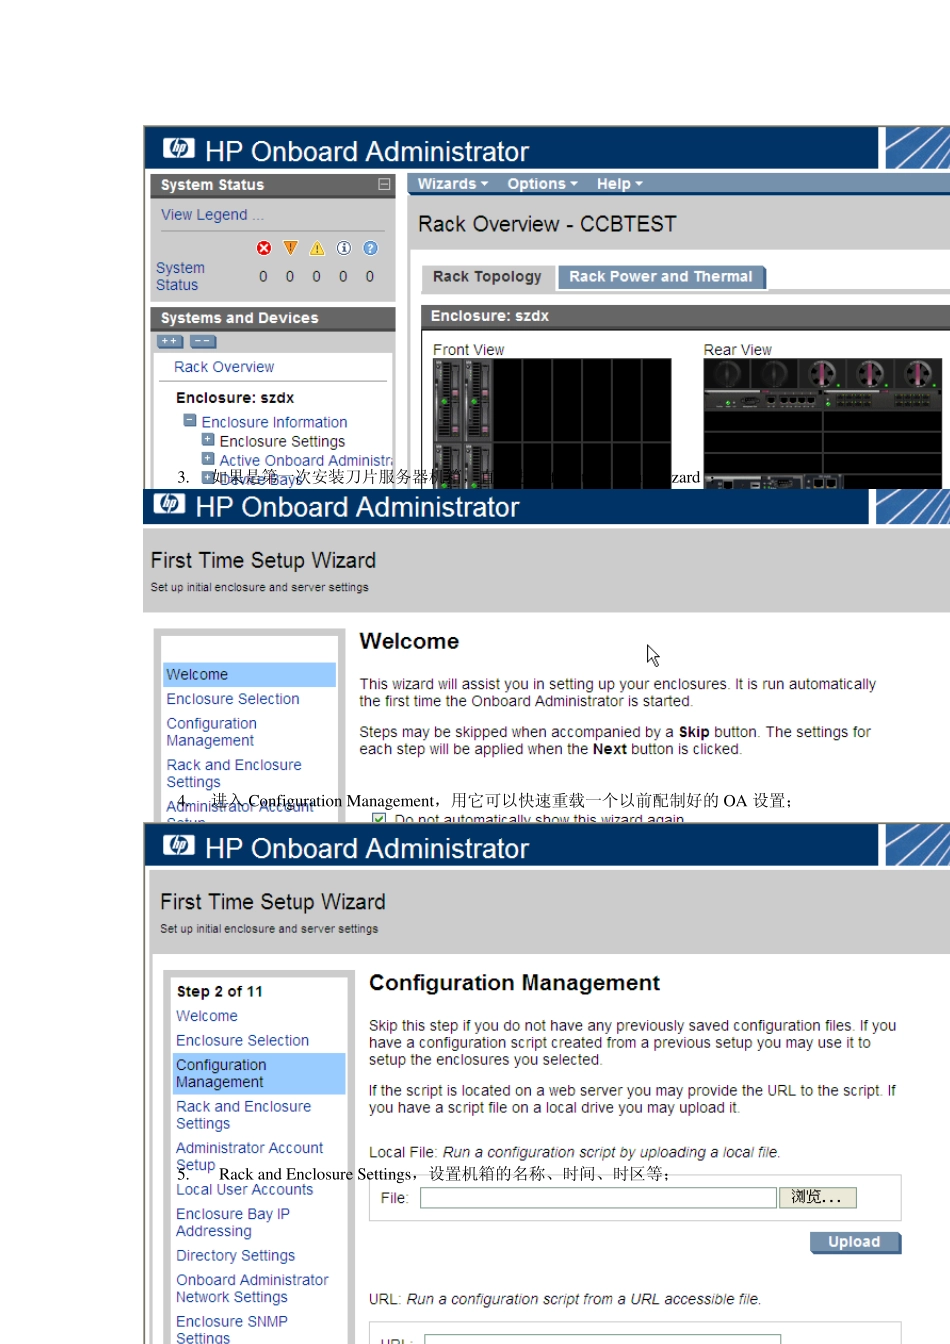
Task: Open the Wizards dropdown menu
Action: point(452,184)
